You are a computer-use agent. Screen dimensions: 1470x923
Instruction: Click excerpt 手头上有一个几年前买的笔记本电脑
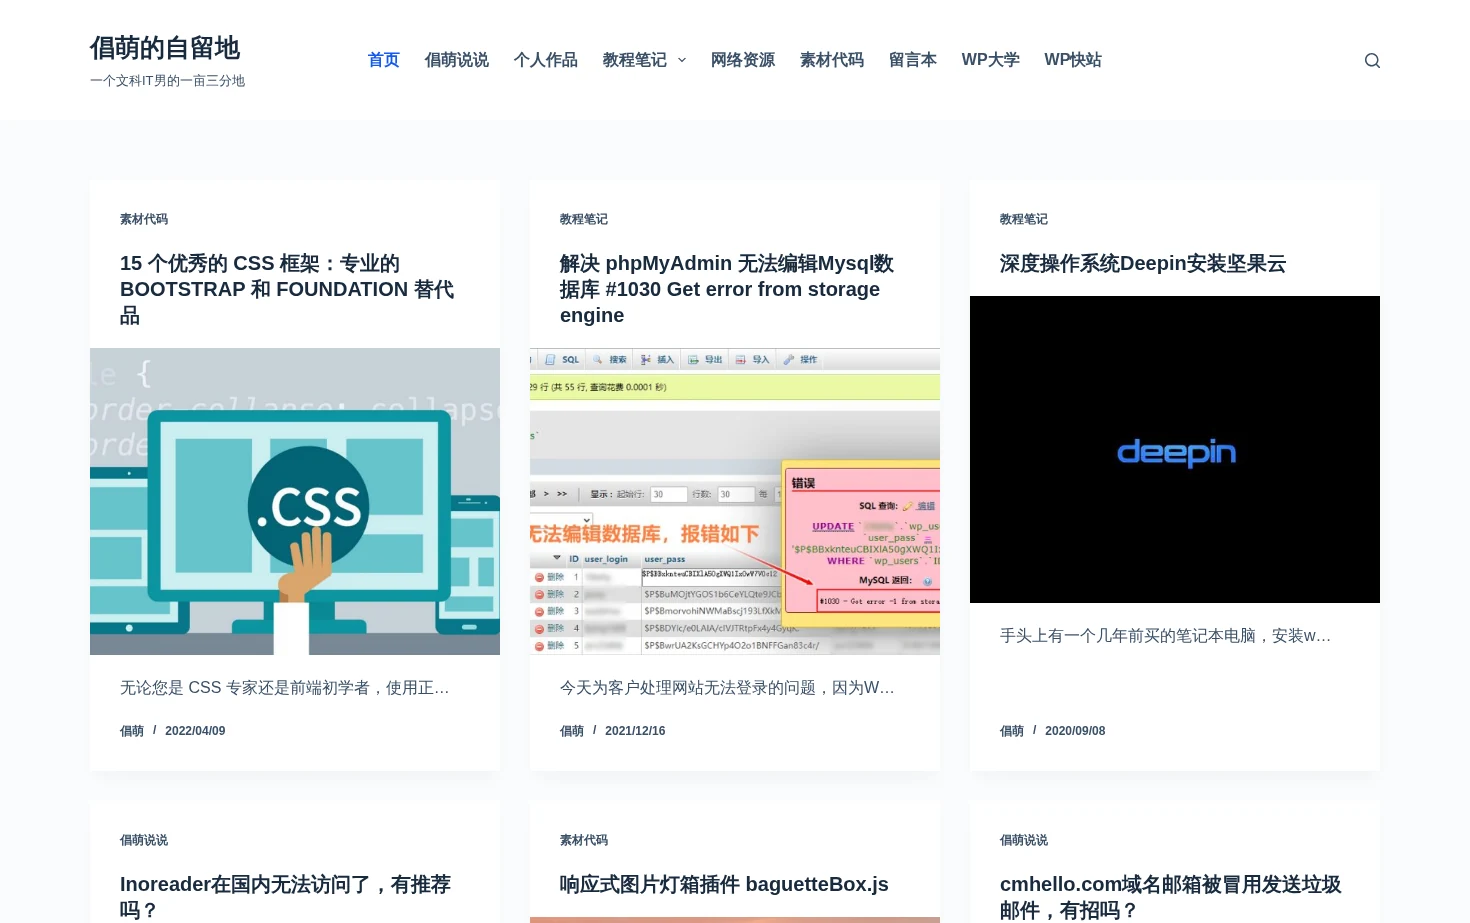coord(1165,636)
